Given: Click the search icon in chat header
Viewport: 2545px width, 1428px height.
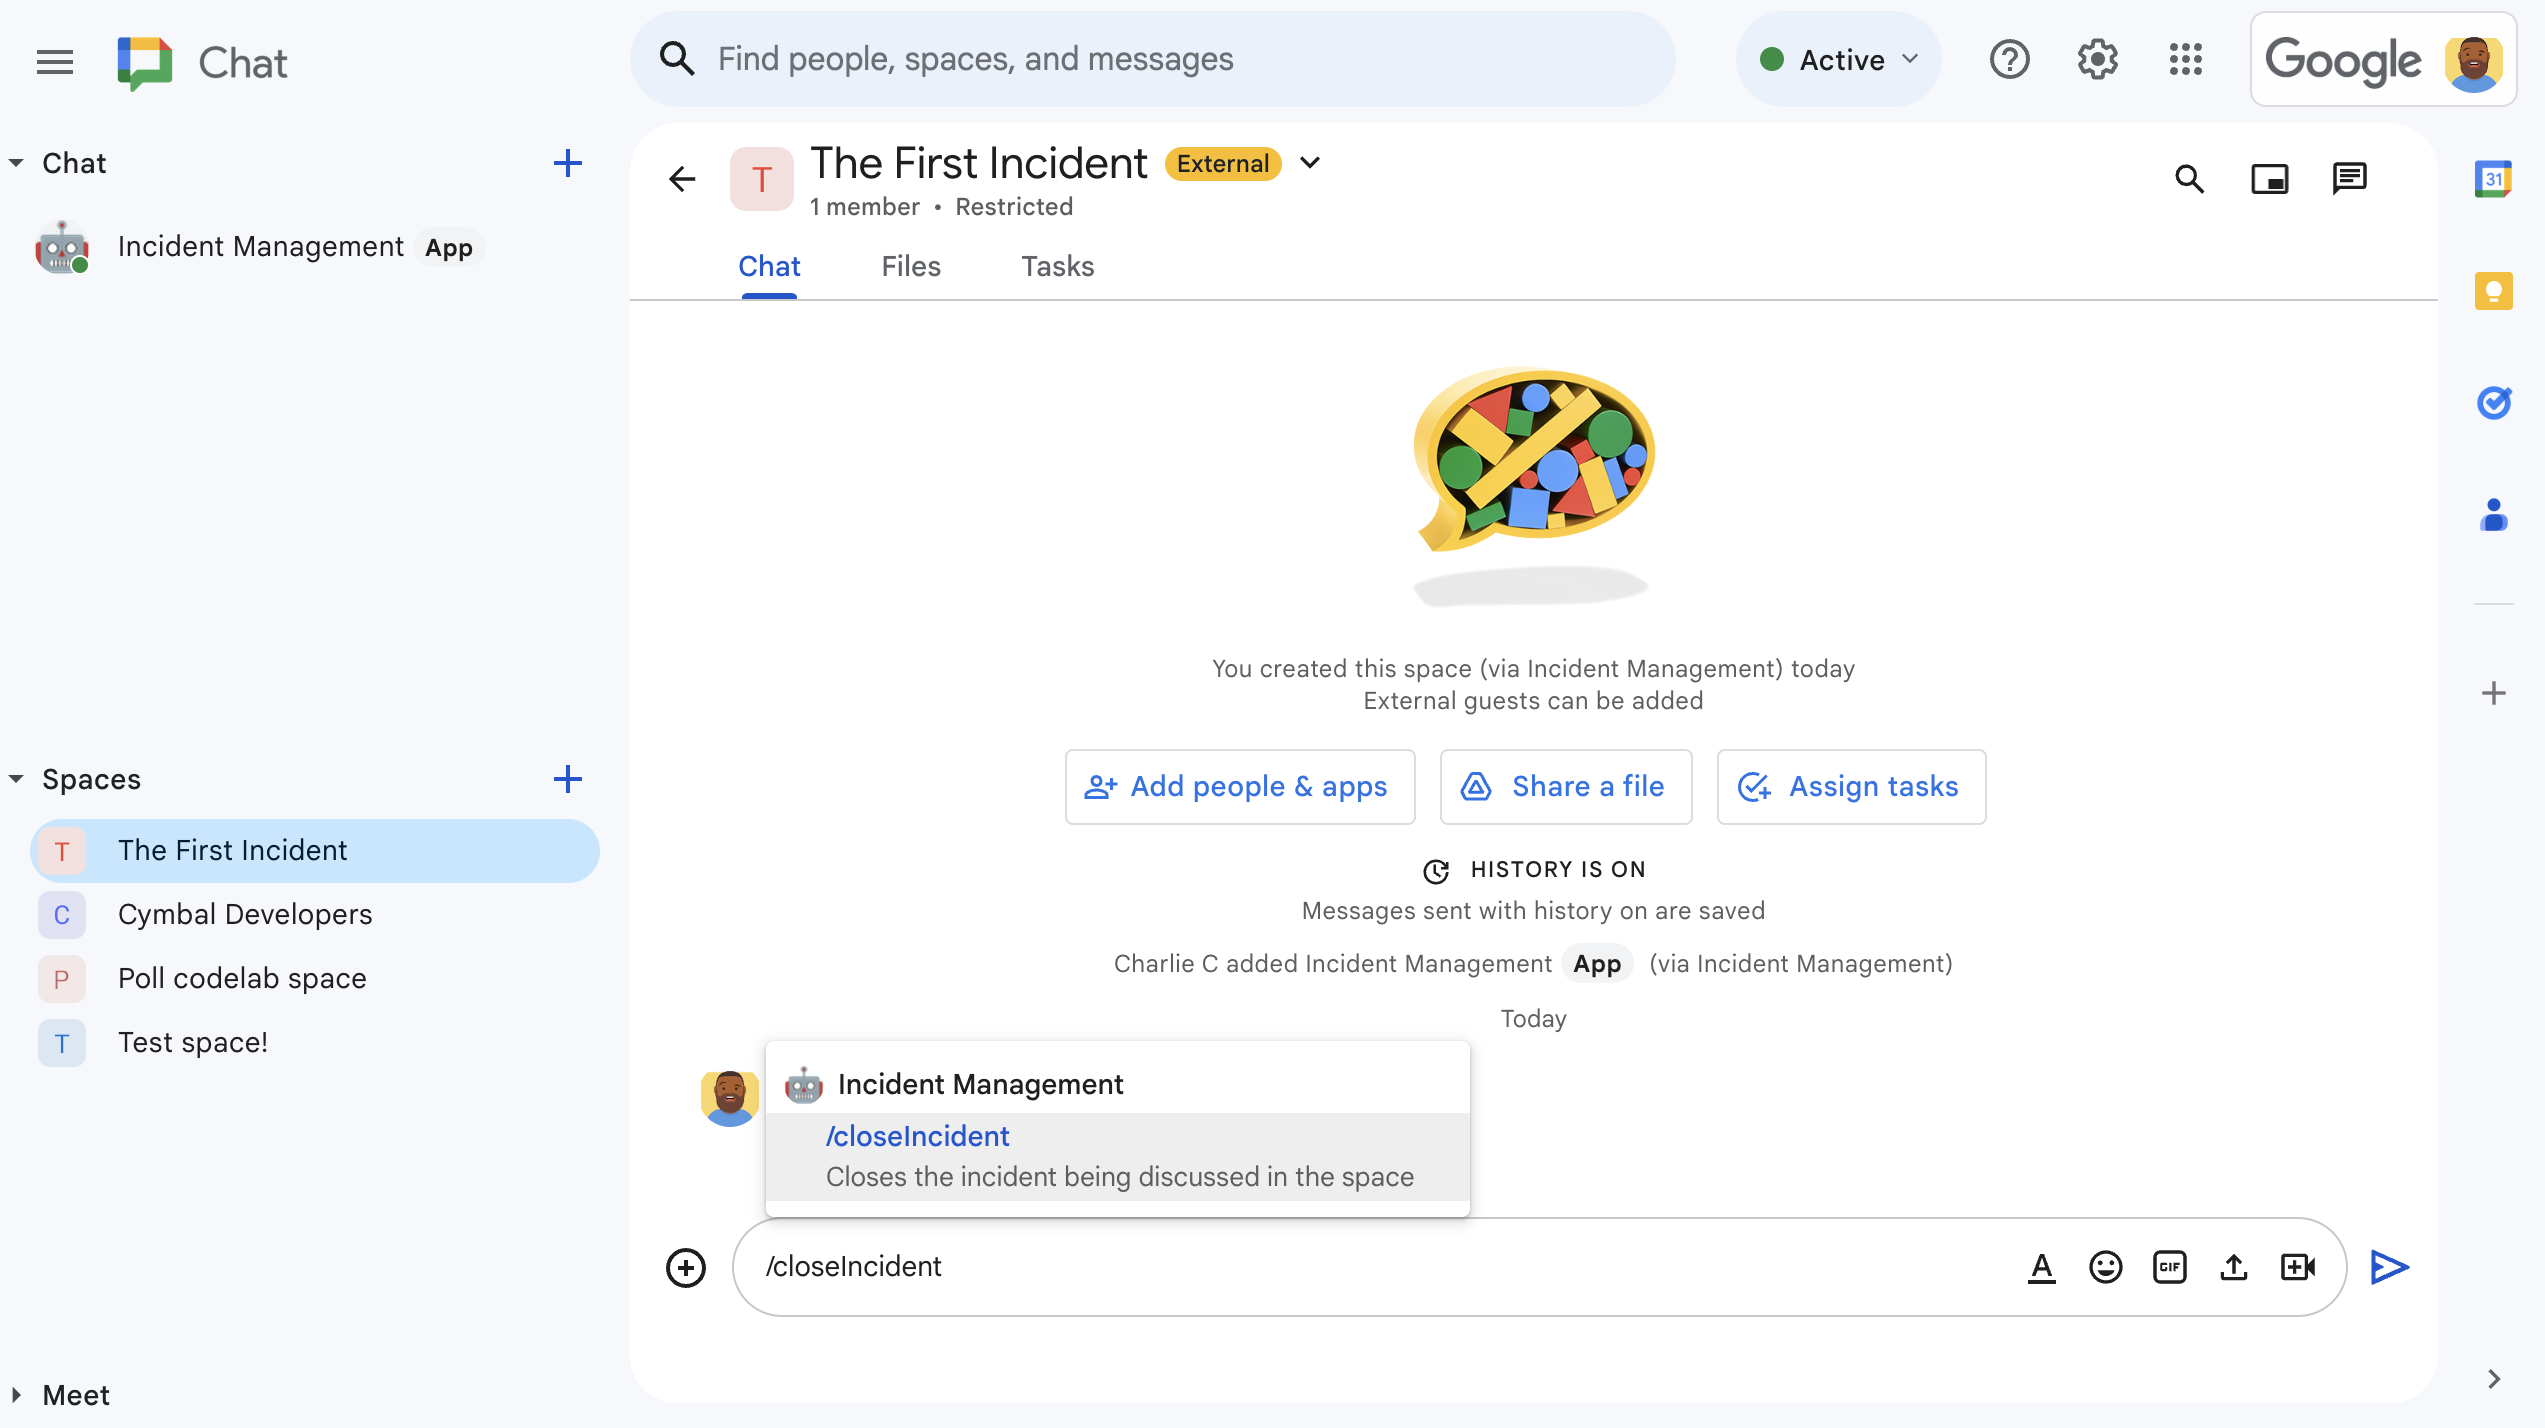Looking at the screenshot, I should (x=2190, y=178).
